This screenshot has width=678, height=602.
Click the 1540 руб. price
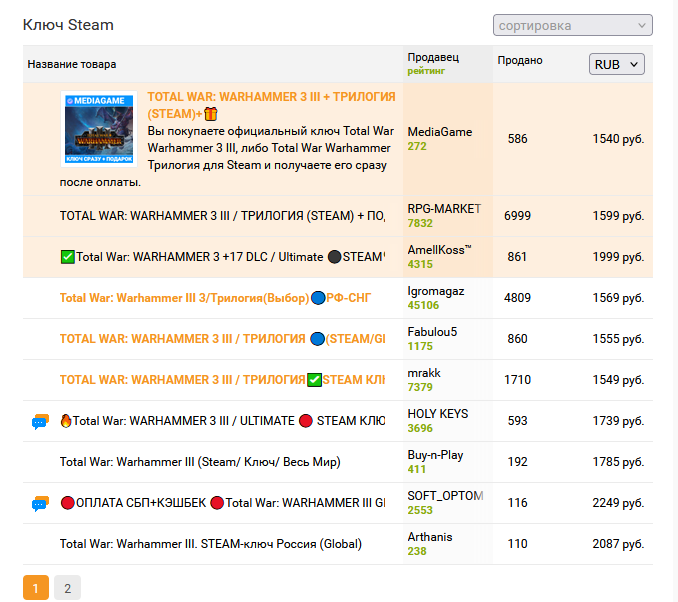(x=618, y=139)
